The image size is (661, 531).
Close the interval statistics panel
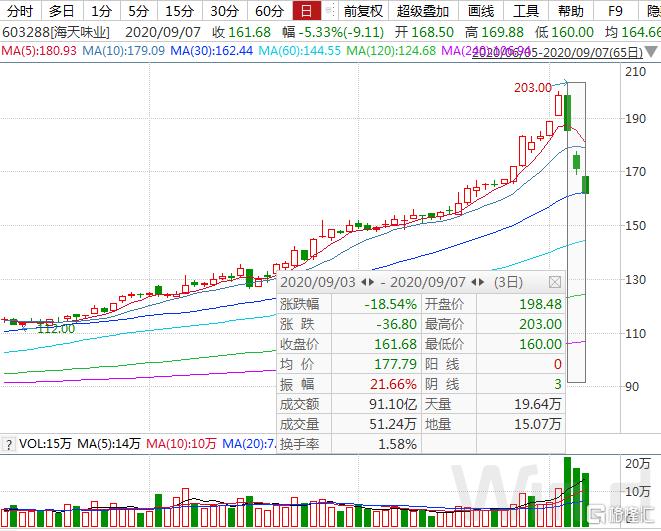coord(555,282)
